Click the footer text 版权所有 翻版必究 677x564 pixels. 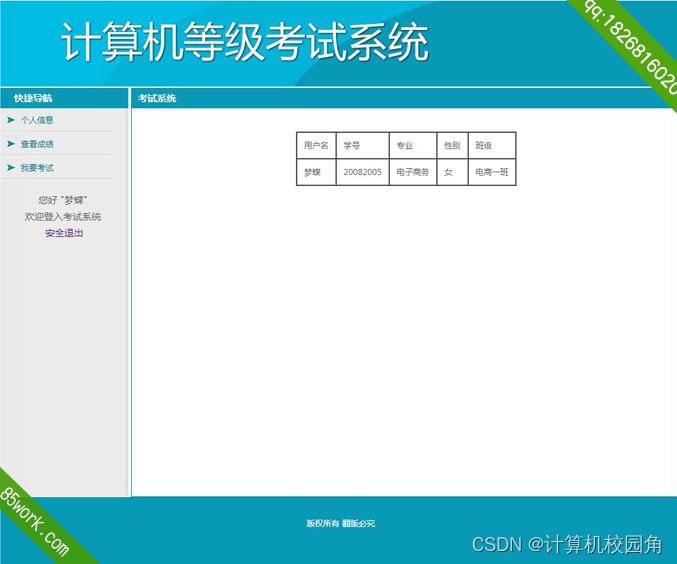click(x=341, y=523)
